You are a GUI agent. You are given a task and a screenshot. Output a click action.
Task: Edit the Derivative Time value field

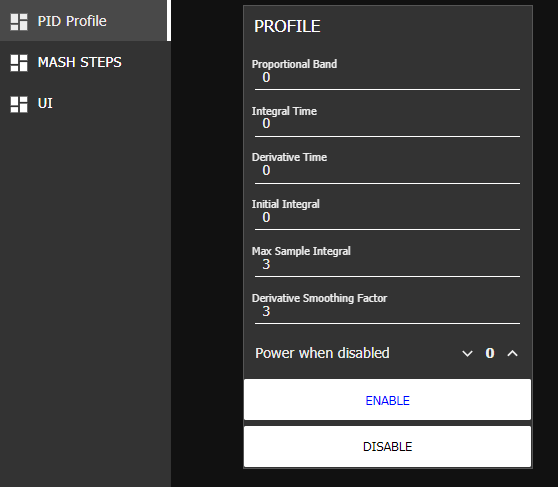pos(387,171)
